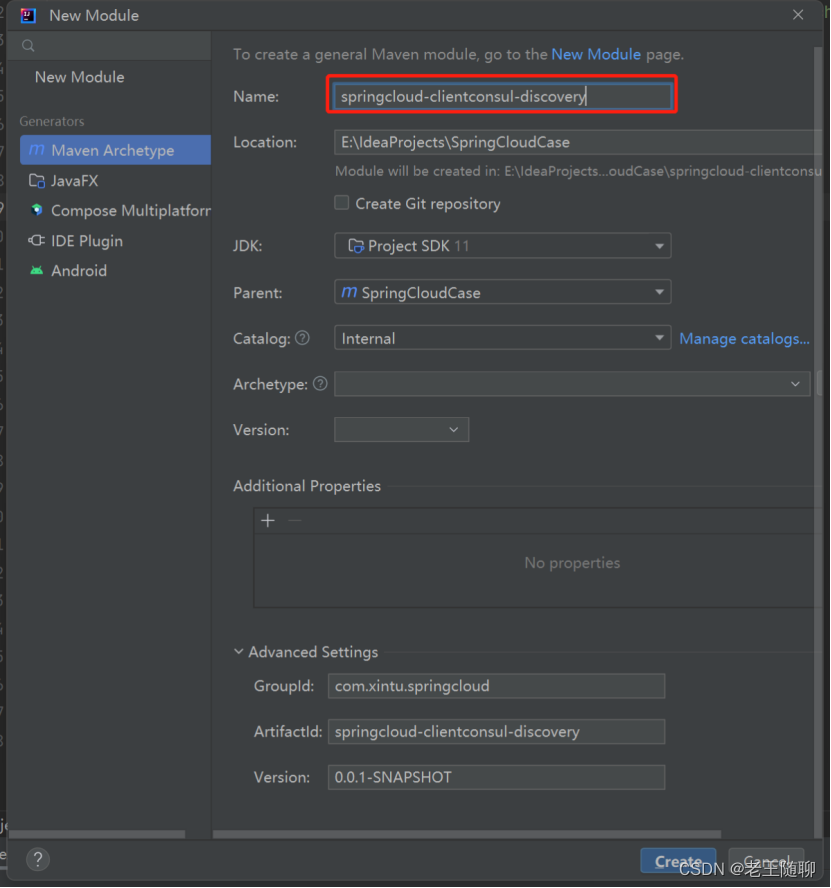The width and height of the screenshot is (831, 888).
Task: Enable the Create Git repository checkbox
Action: [x=342, y=203]
